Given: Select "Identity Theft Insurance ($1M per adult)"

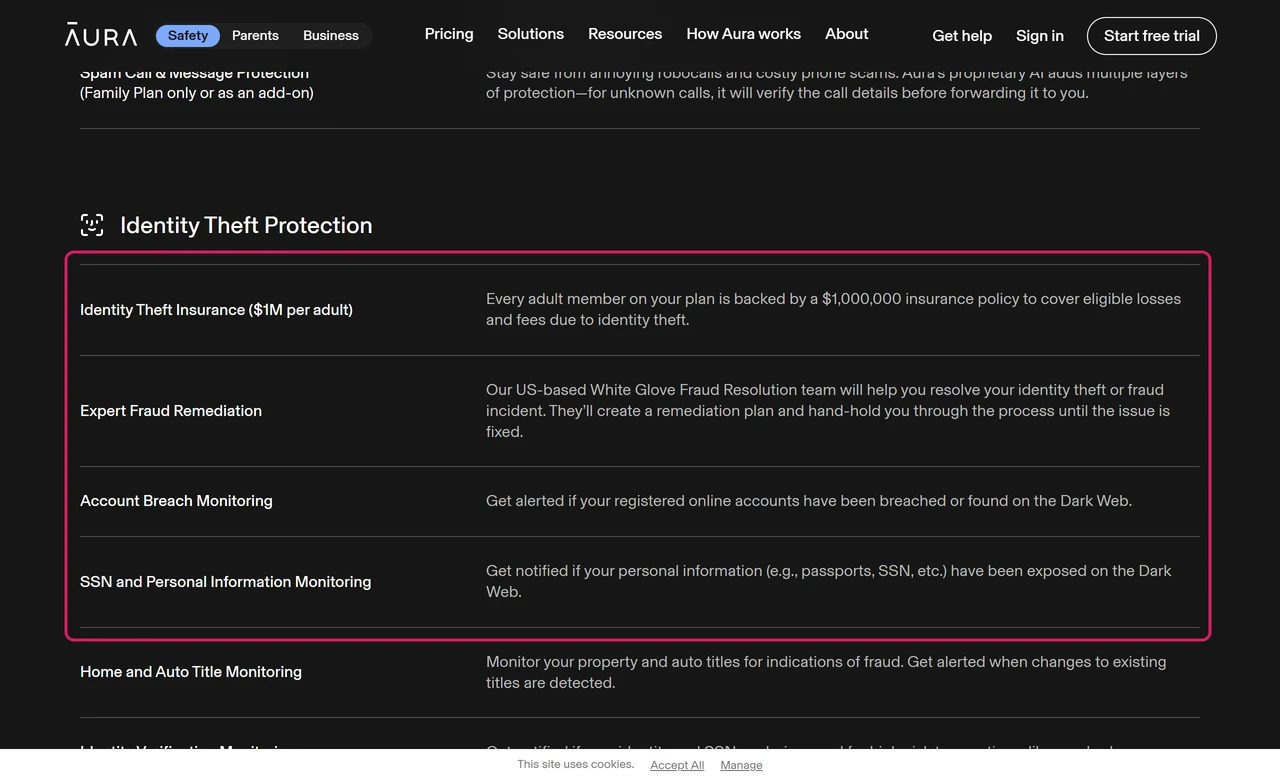Looking at the screenshot, I should click(x=216, y=310).
